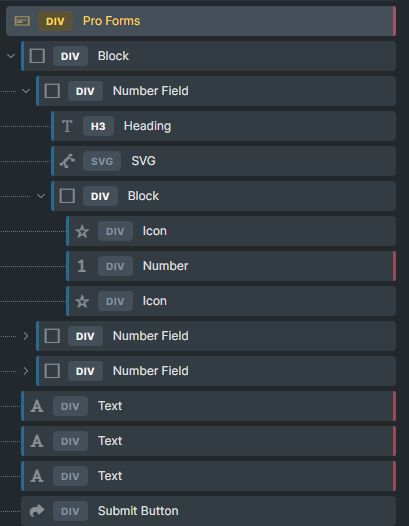Click the Pro Forms form icon
This screenshot has height=526, width=409.
click(x=22, y=21)
